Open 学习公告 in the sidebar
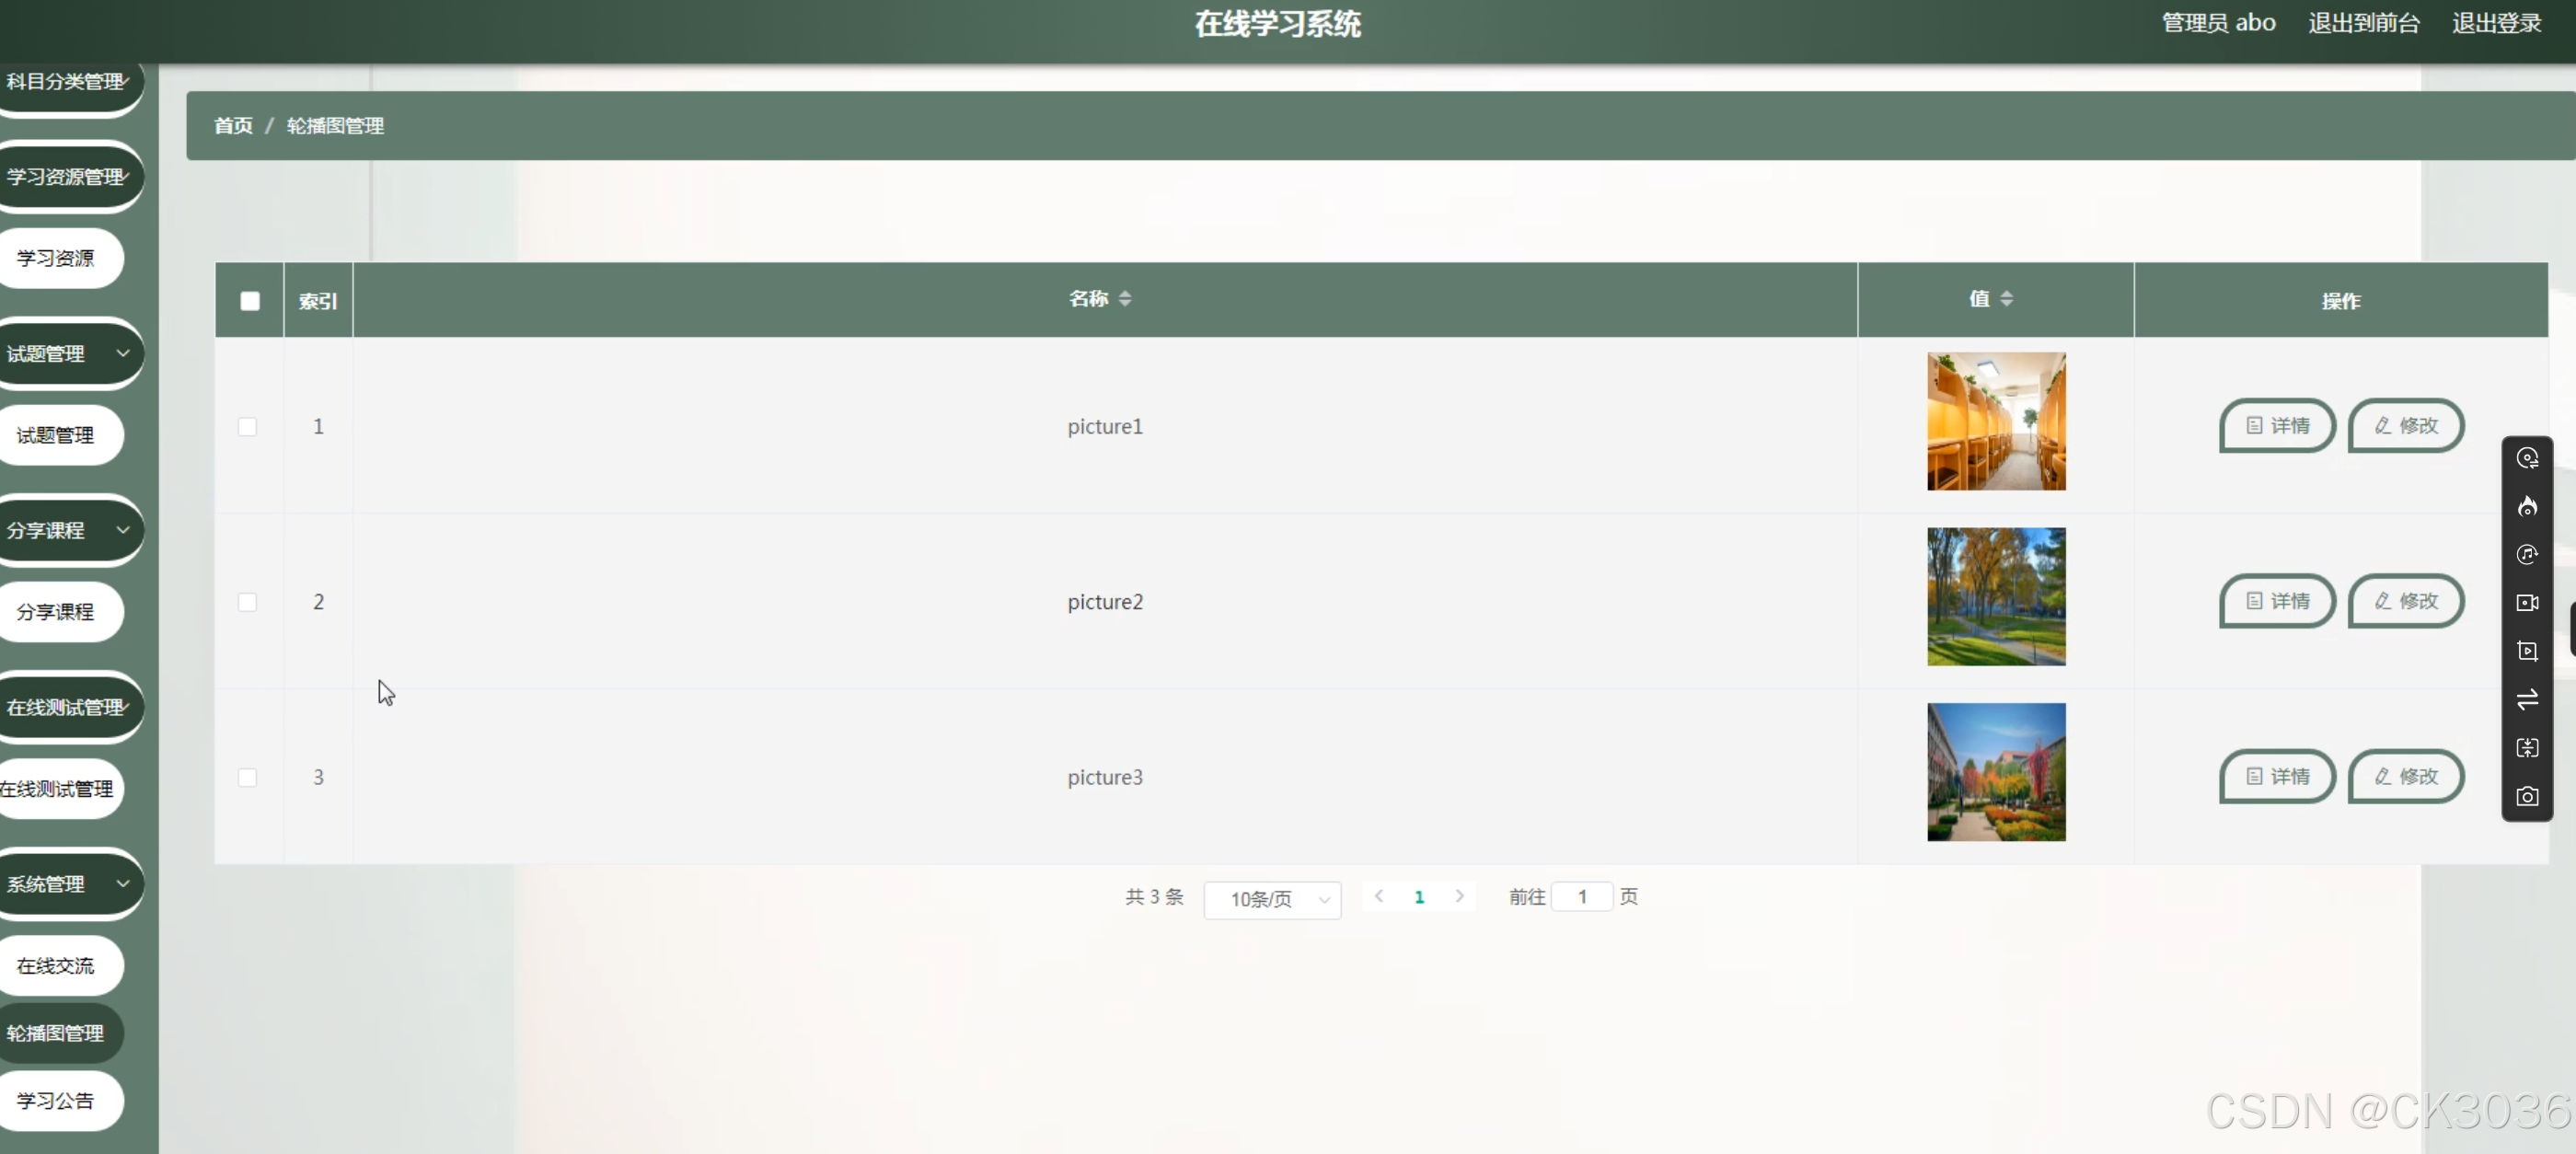 pos(56,1100)
